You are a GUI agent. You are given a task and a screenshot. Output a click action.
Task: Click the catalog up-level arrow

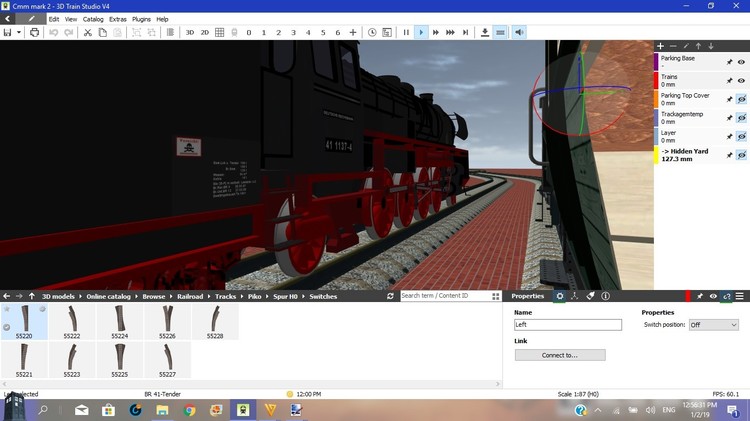pos(32,296)
